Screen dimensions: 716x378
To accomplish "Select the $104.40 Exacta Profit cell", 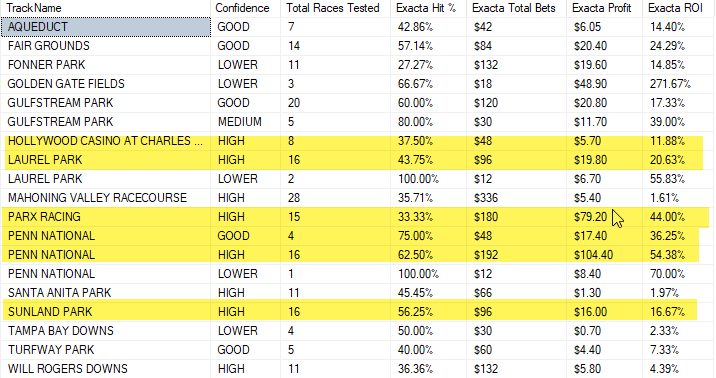I will [605, 255].
